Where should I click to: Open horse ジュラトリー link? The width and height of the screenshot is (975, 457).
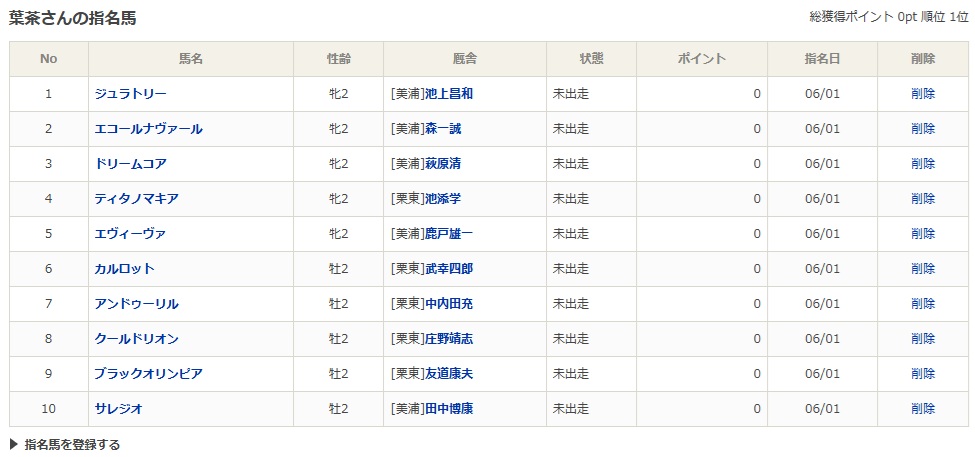click(x=131, y=94)
